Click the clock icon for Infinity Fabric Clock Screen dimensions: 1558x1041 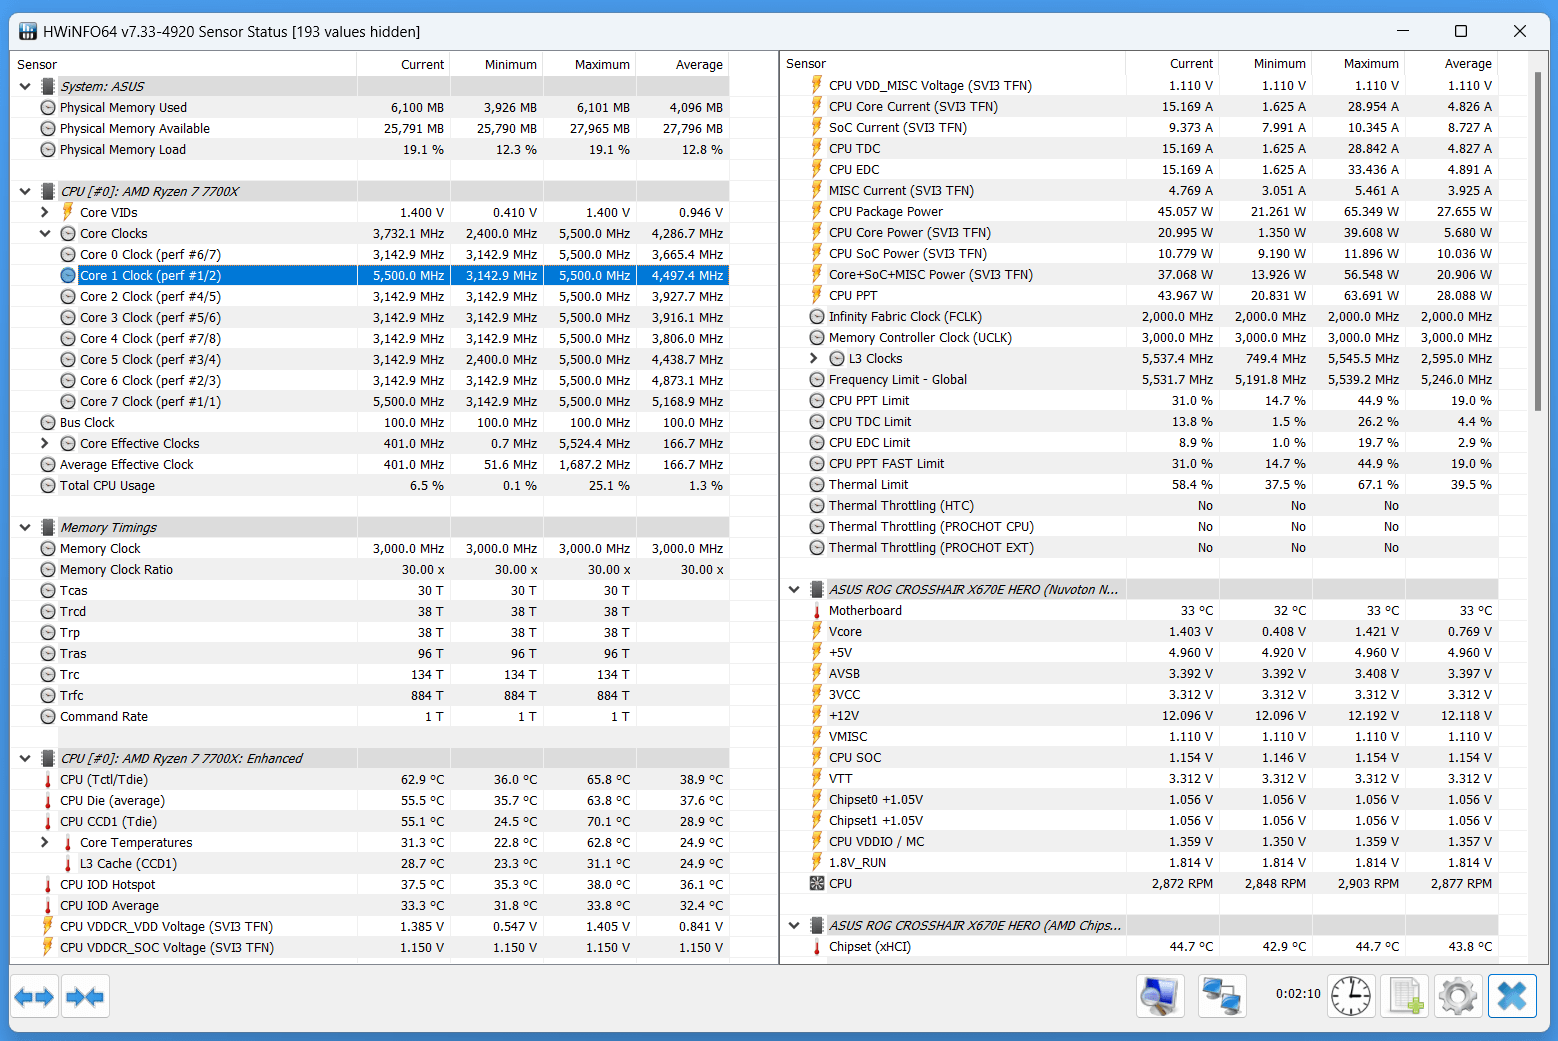pyautogui.click(x=817, y=316)
